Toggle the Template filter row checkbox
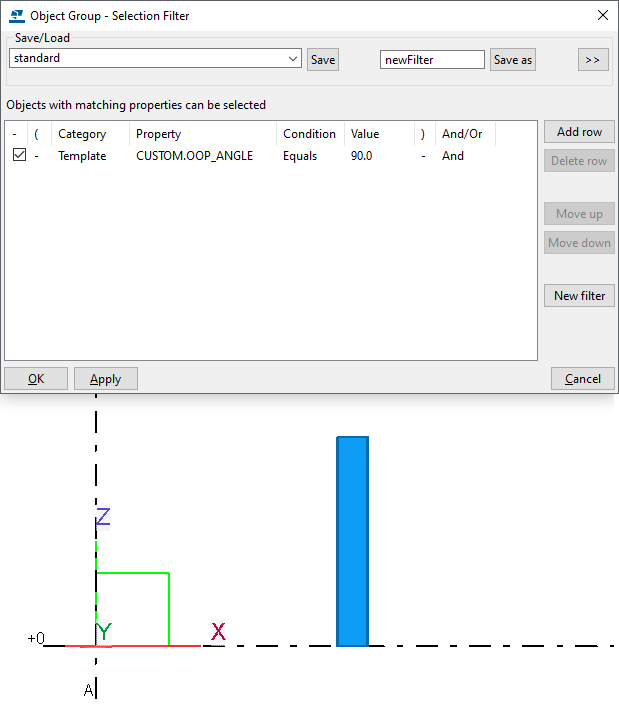 (19, 156)
